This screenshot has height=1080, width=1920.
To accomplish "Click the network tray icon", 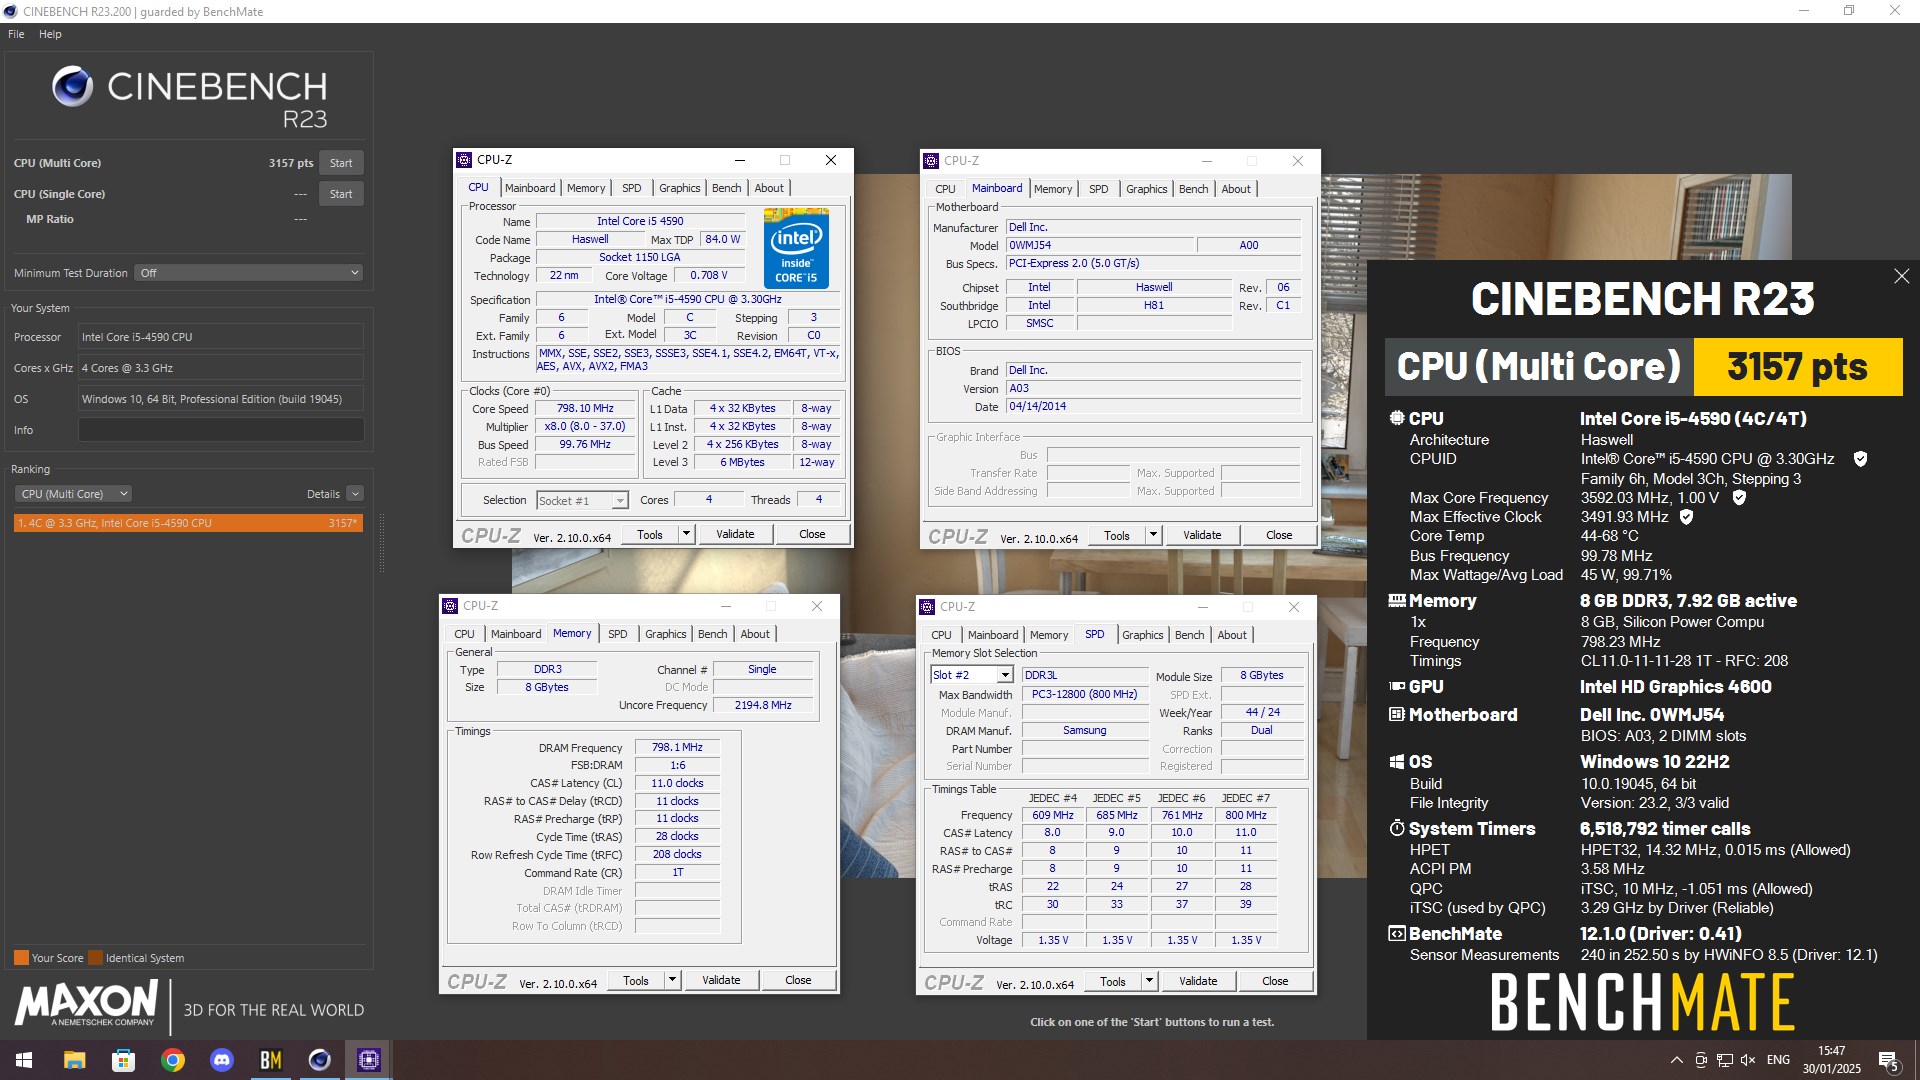I will tap(1725, 1060).
